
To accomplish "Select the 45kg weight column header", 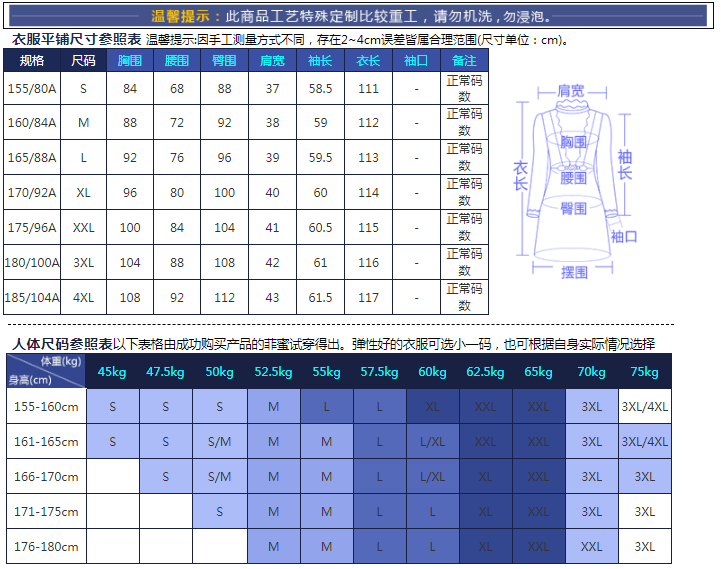I will click(112, 372).
